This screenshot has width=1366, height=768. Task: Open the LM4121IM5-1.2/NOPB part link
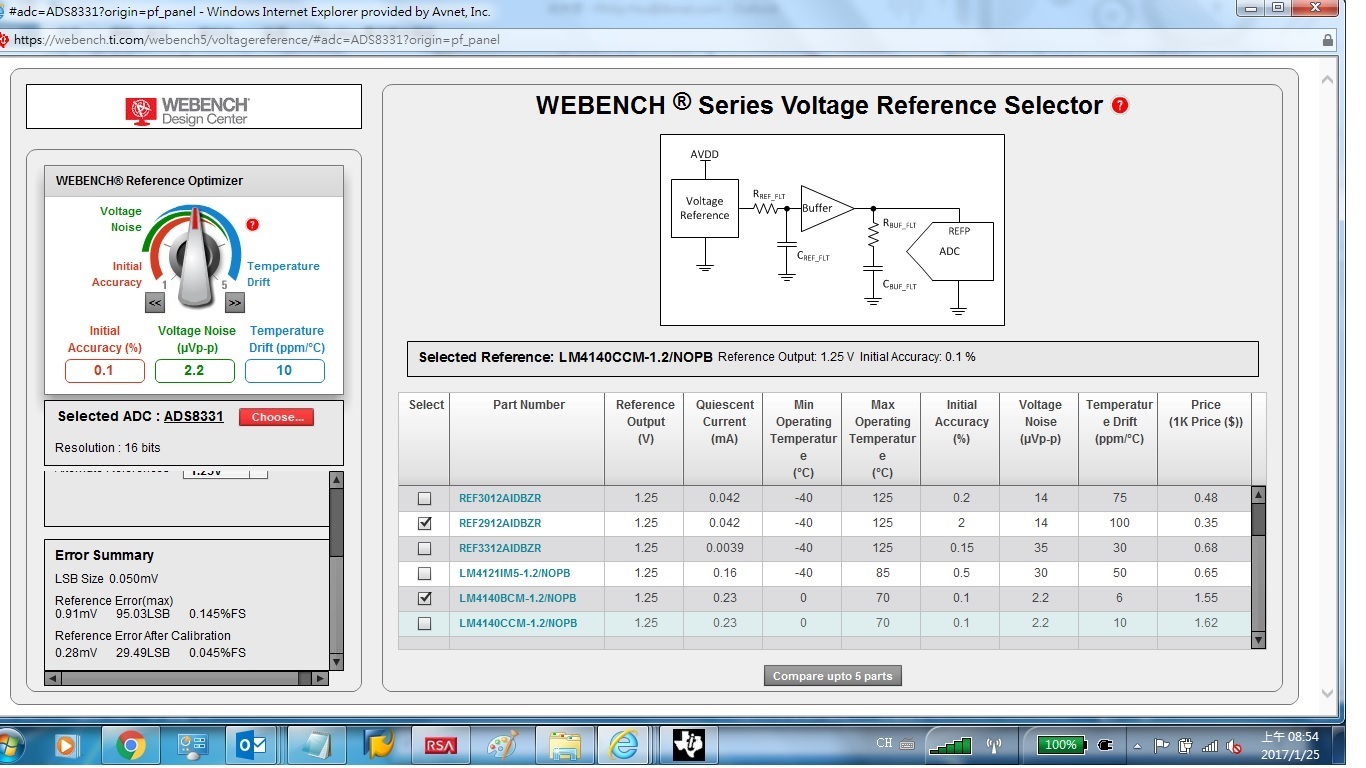click(515, 573)
